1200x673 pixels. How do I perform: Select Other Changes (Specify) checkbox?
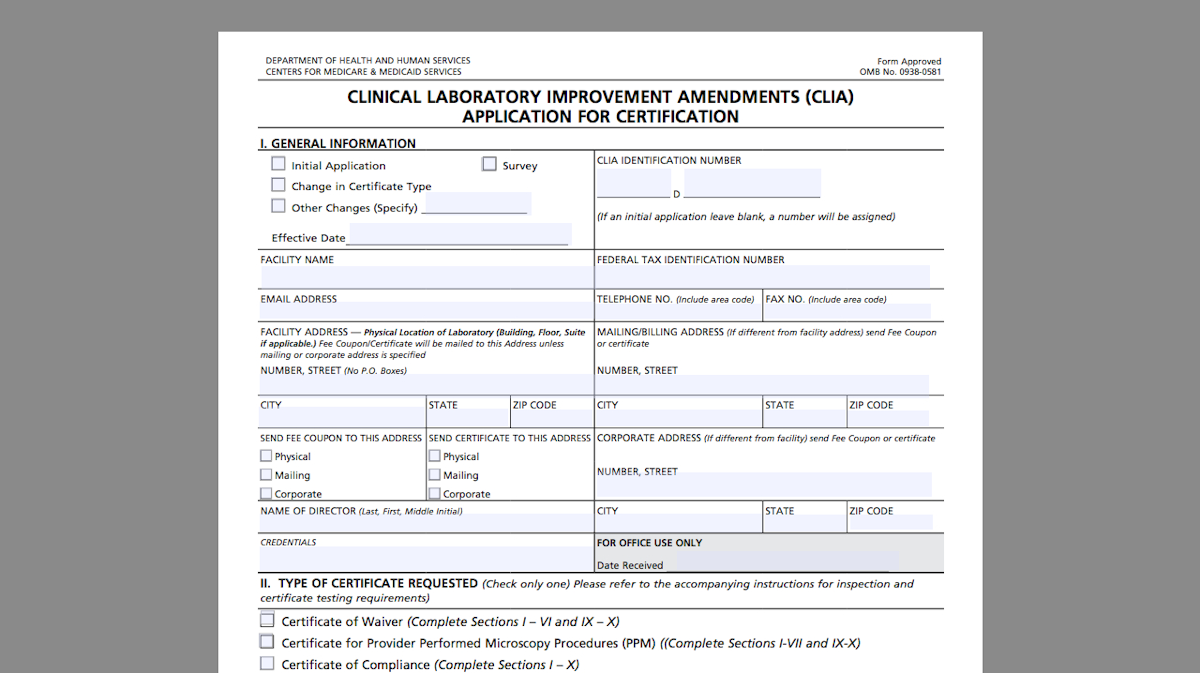pos(278,205)
